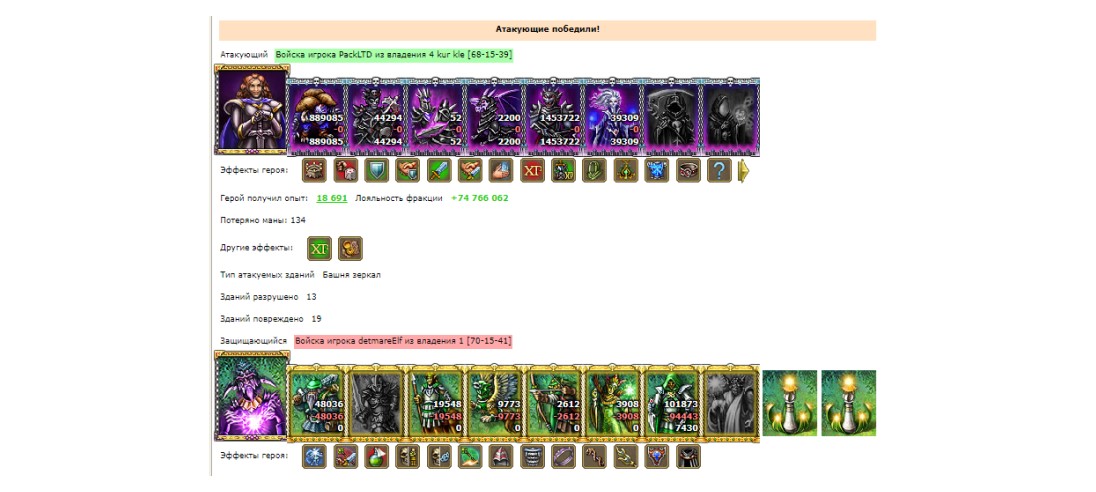Select the red XP hero effect icon
Viewport: 1096px width, 492px height.
(x=533, y=170)
